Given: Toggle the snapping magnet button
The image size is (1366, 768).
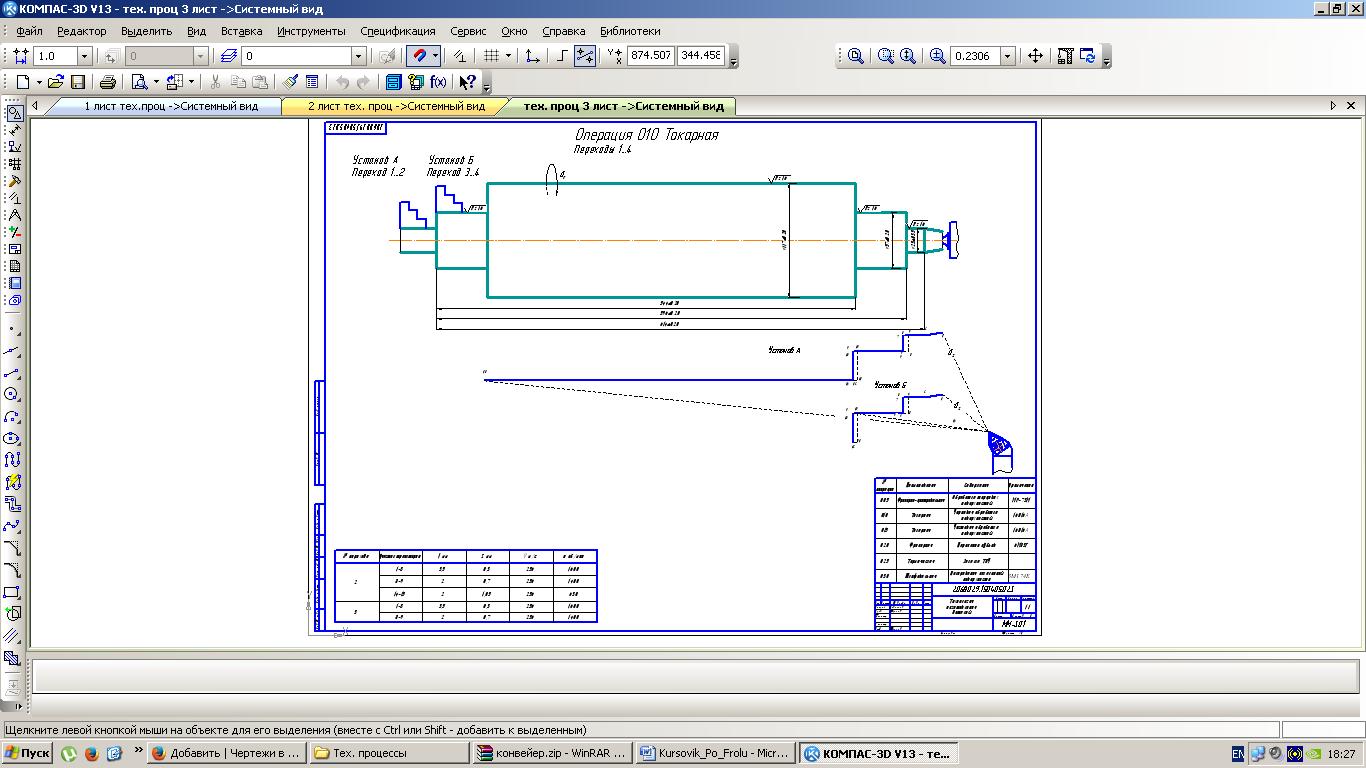Looking at the screenshot, I should coord(419,56).
